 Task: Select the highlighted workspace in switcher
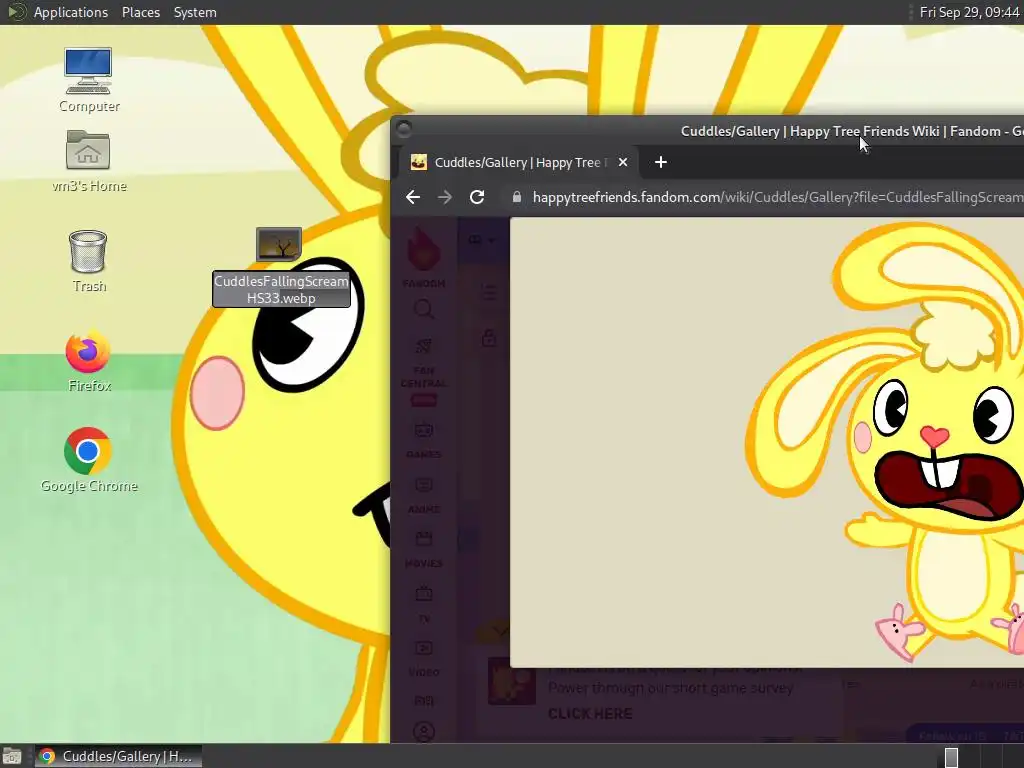tap(952, 757)
